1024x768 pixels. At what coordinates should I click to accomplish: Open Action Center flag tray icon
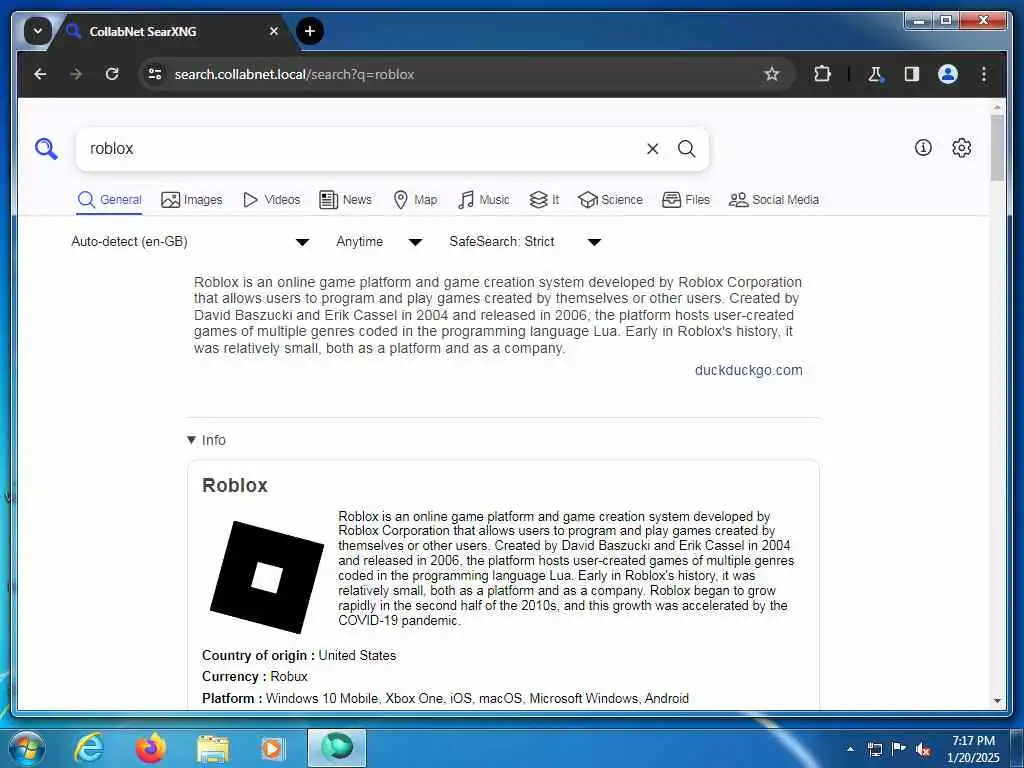(899, 748)
